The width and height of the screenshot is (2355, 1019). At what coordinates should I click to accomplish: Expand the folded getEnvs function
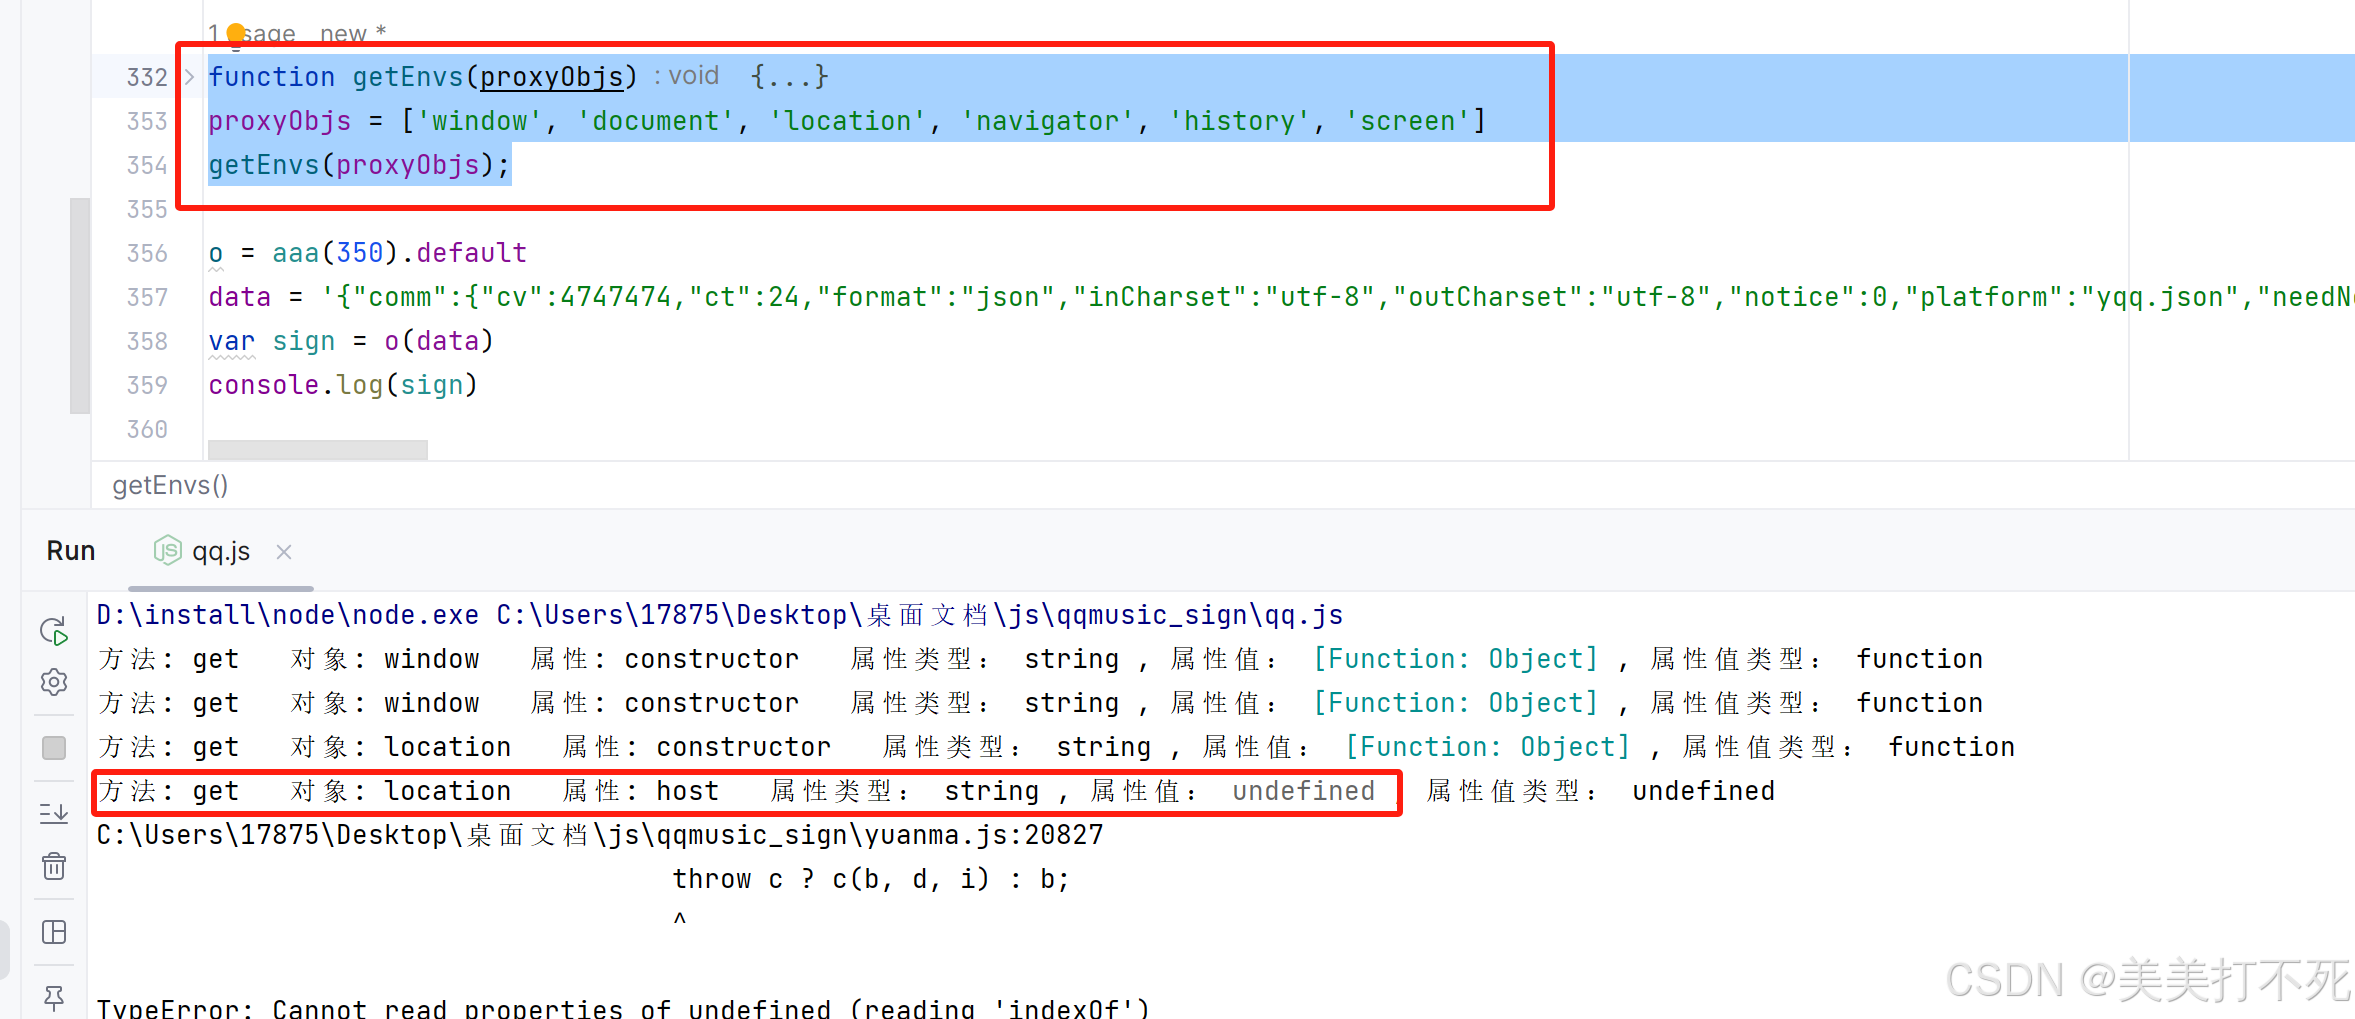point(189,76)
